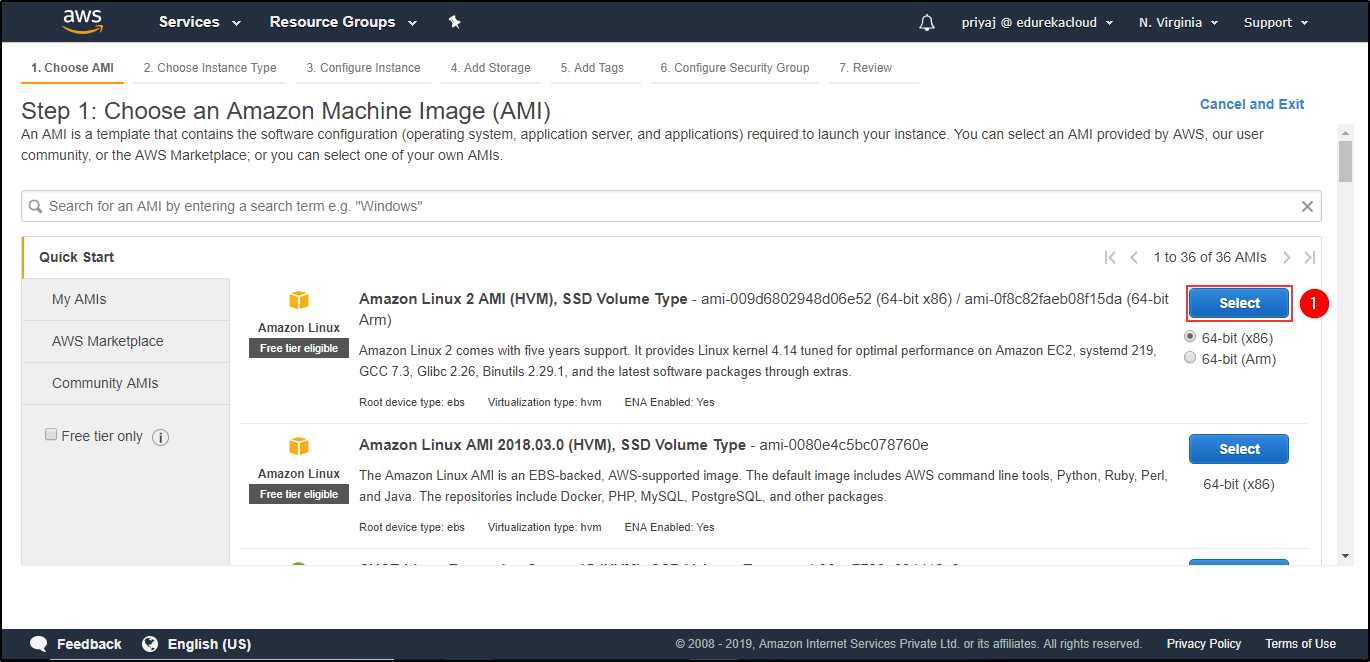Viewport: 1370px width, 662px height.
Task: Click in the AMI search field
Action: (671, 206)
